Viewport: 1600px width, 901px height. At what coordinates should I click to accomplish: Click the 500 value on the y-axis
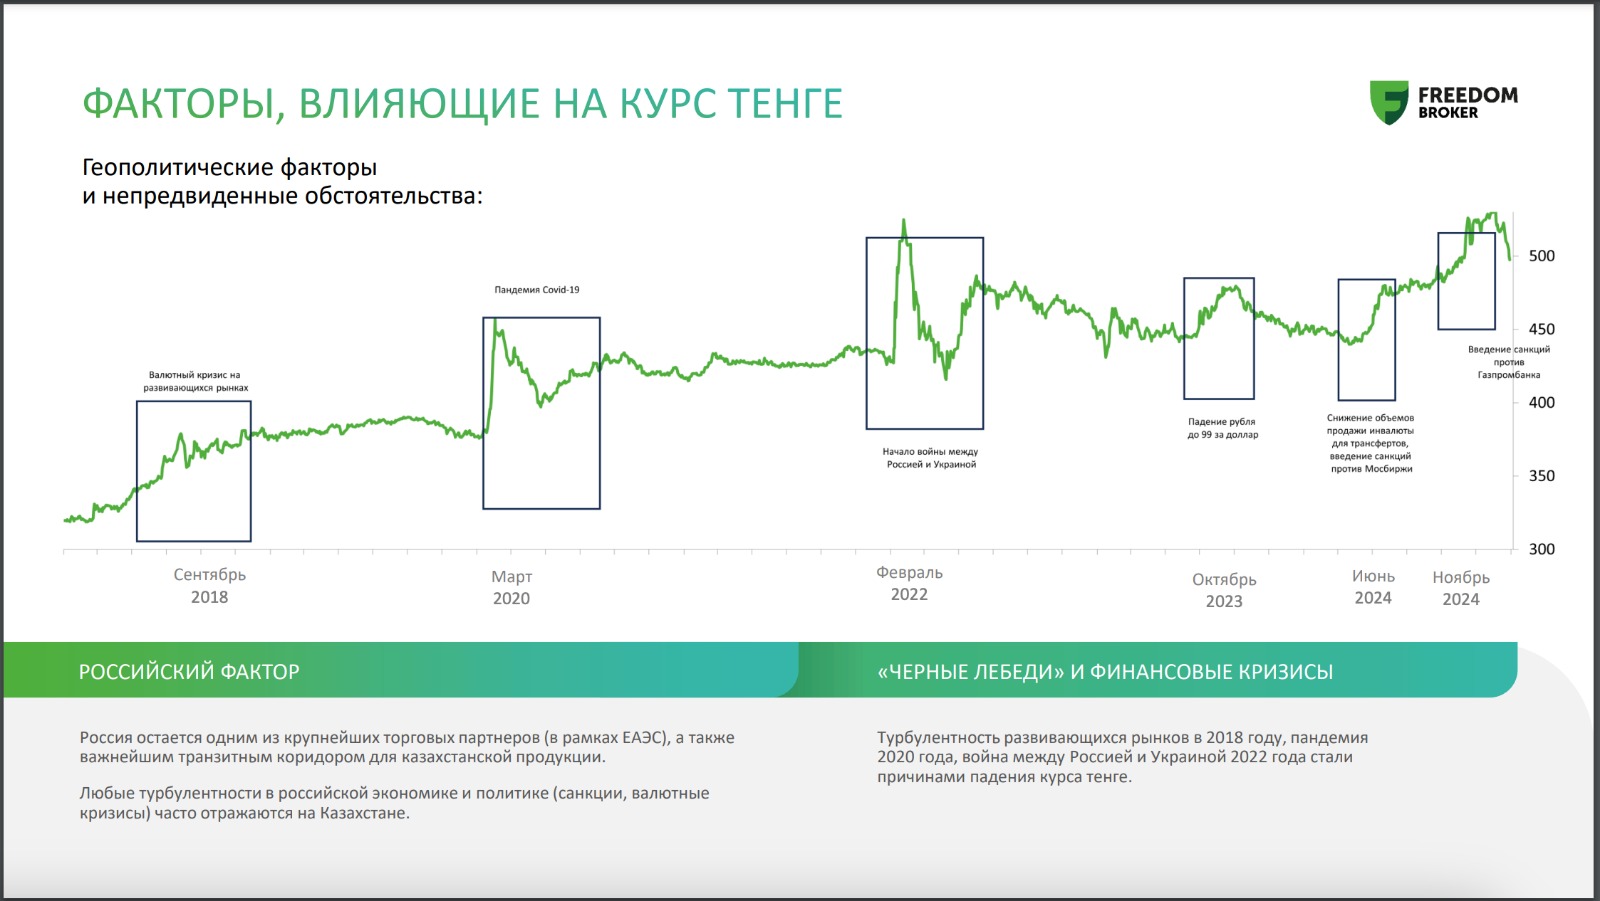pos(1542,256)
